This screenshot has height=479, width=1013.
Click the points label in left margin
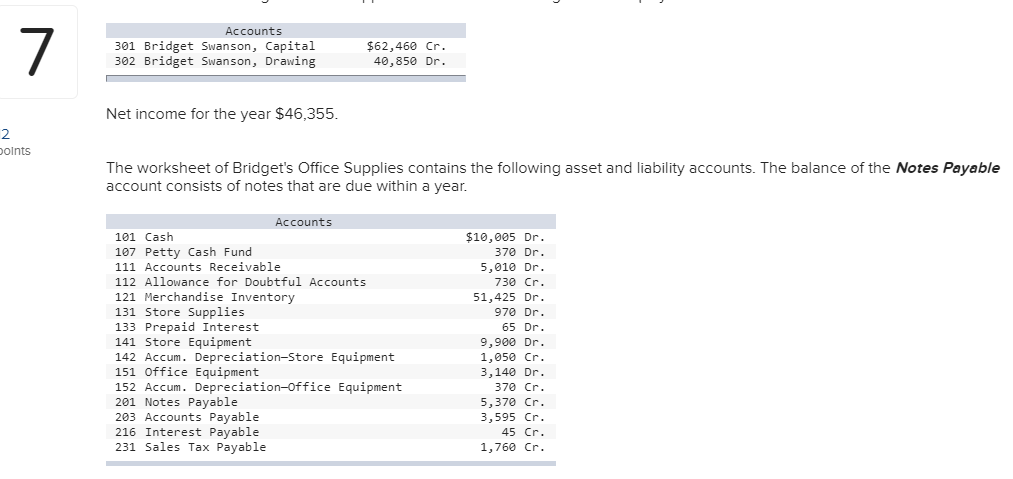[x=14, y=150]
